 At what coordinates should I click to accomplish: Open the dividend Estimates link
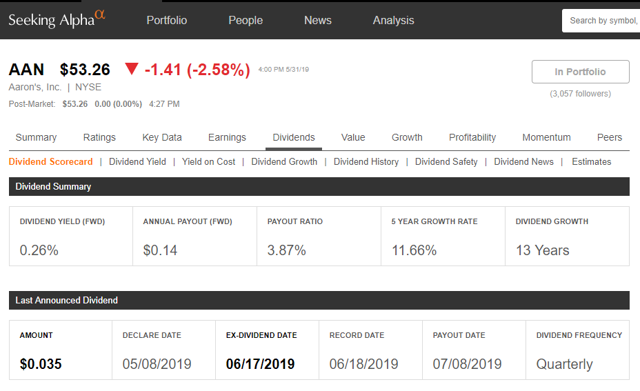point(591,162)
